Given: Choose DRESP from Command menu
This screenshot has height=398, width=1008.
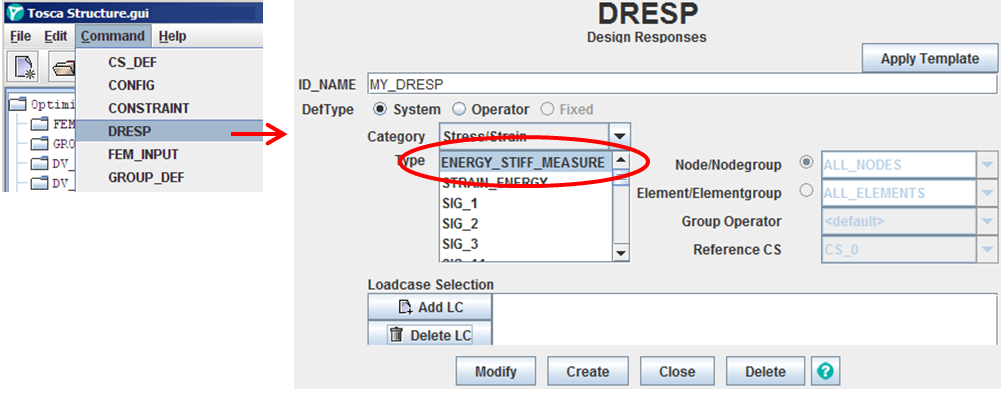Looking at the screenshot, I should coord(170,131).
